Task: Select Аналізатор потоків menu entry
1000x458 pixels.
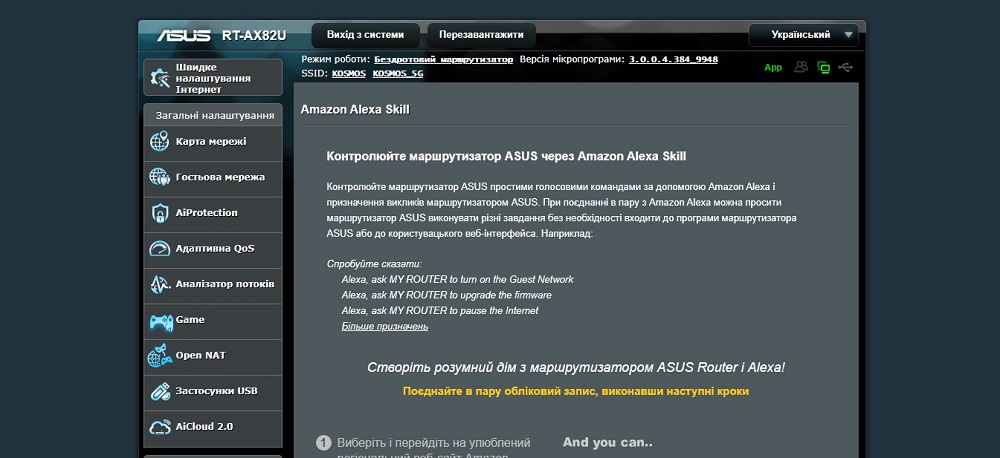Action: [x=212, y=284]
